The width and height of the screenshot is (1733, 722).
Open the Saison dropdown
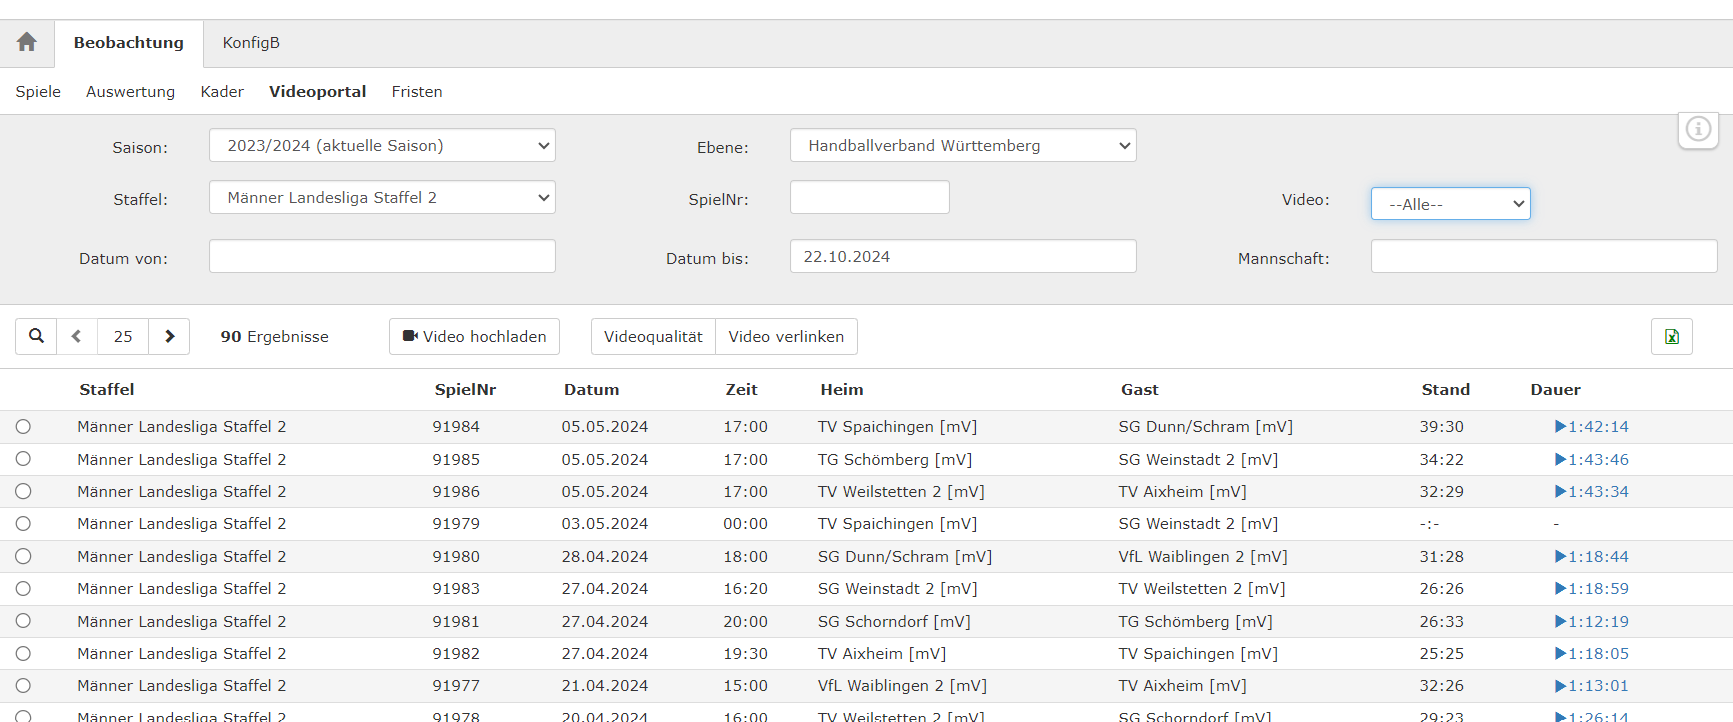[382, 146]
